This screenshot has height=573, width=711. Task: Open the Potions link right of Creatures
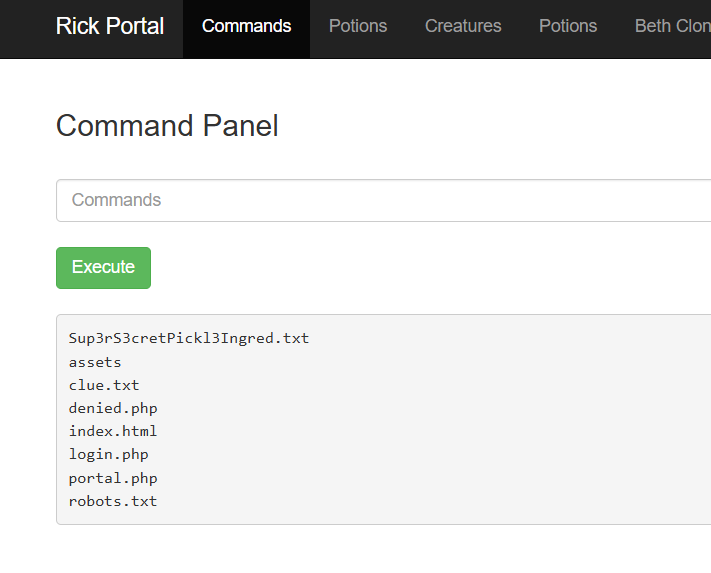coord(568,26)
